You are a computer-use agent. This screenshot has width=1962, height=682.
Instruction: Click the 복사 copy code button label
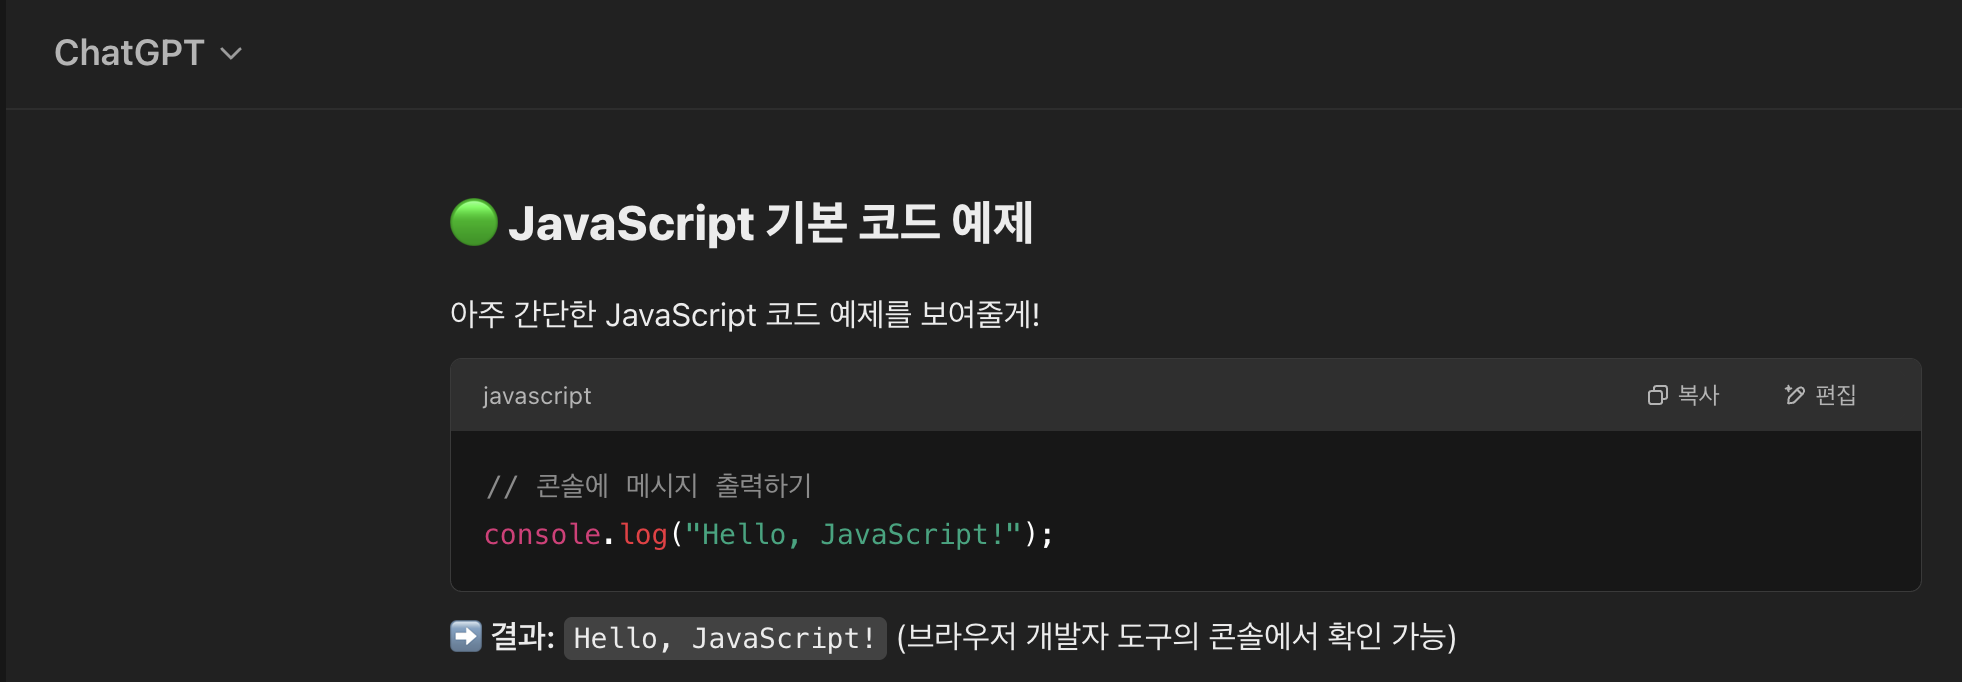point(1698,395)
